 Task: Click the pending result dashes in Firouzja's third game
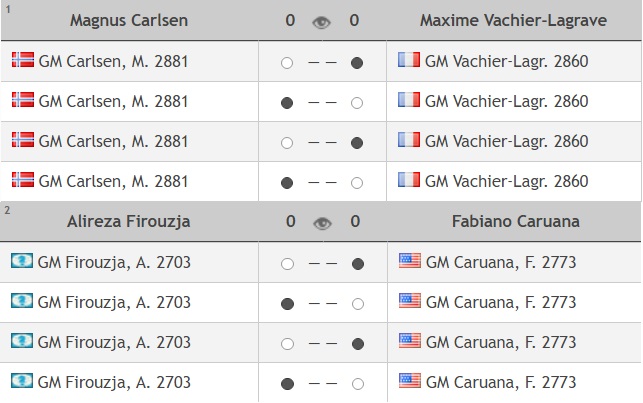(322, 343)
